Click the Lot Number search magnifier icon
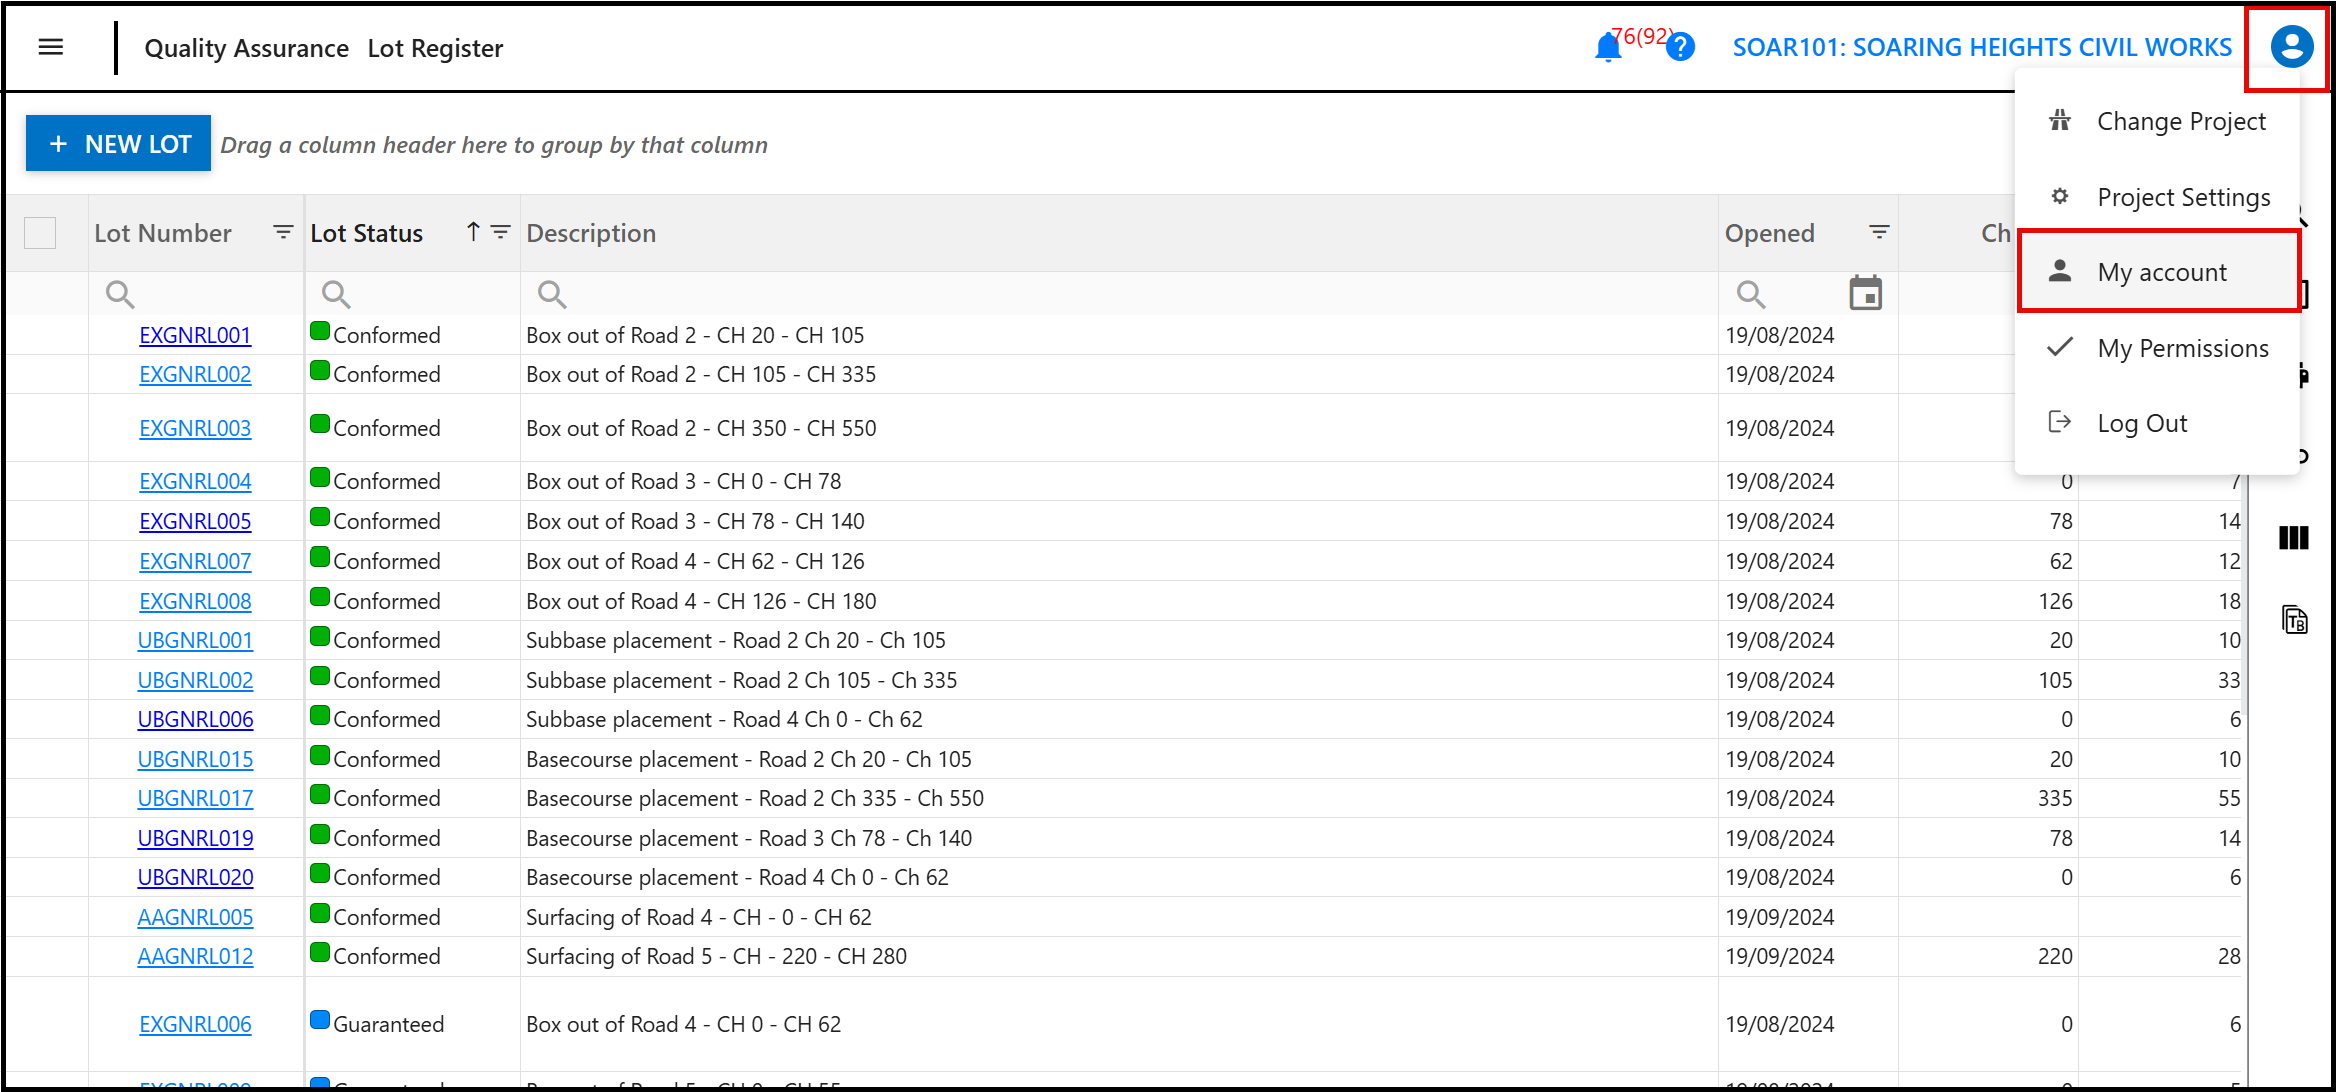This screenshot has height=1092, width=2336. (x=120, y=294)
